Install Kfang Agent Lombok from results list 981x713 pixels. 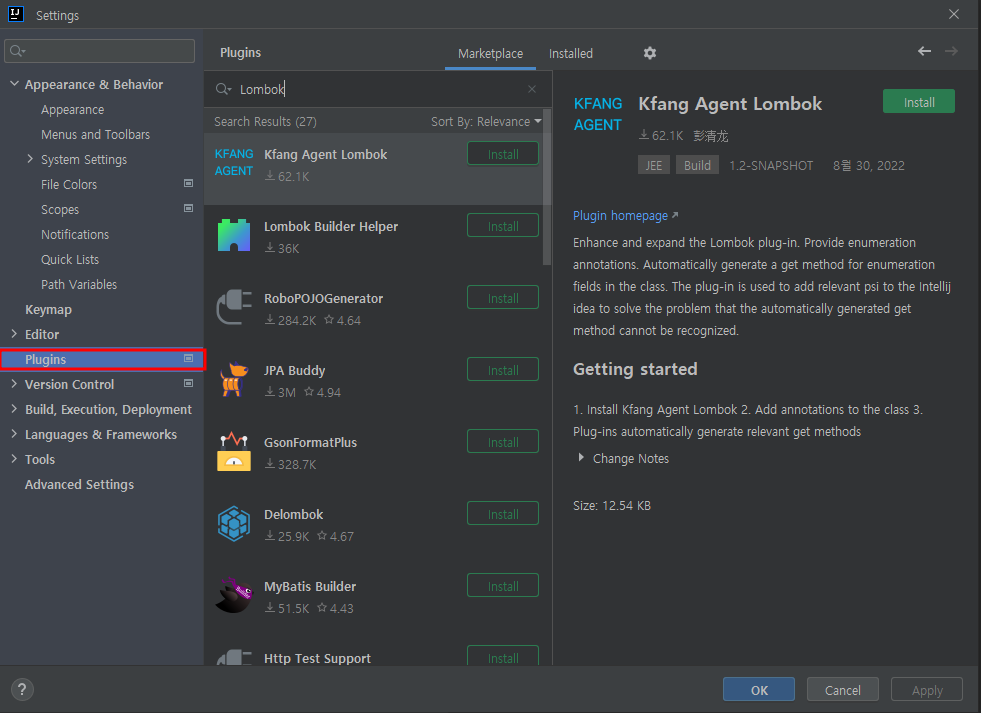click(503, 154)
